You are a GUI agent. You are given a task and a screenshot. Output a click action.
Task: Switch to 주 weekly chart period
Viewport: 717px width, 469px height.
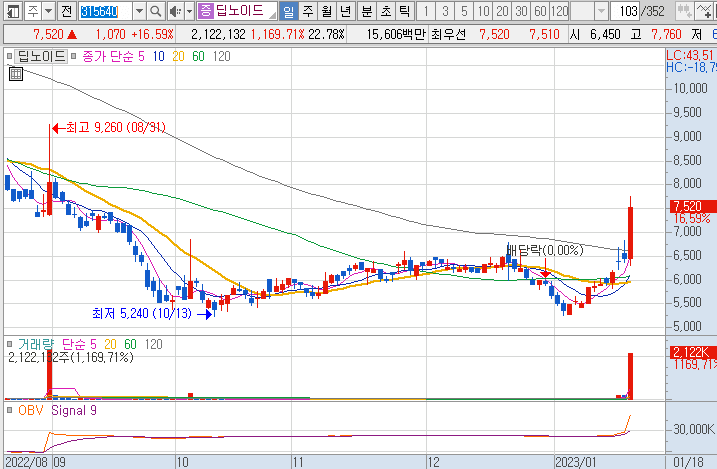pyautogui.click(x=308, y=11)
